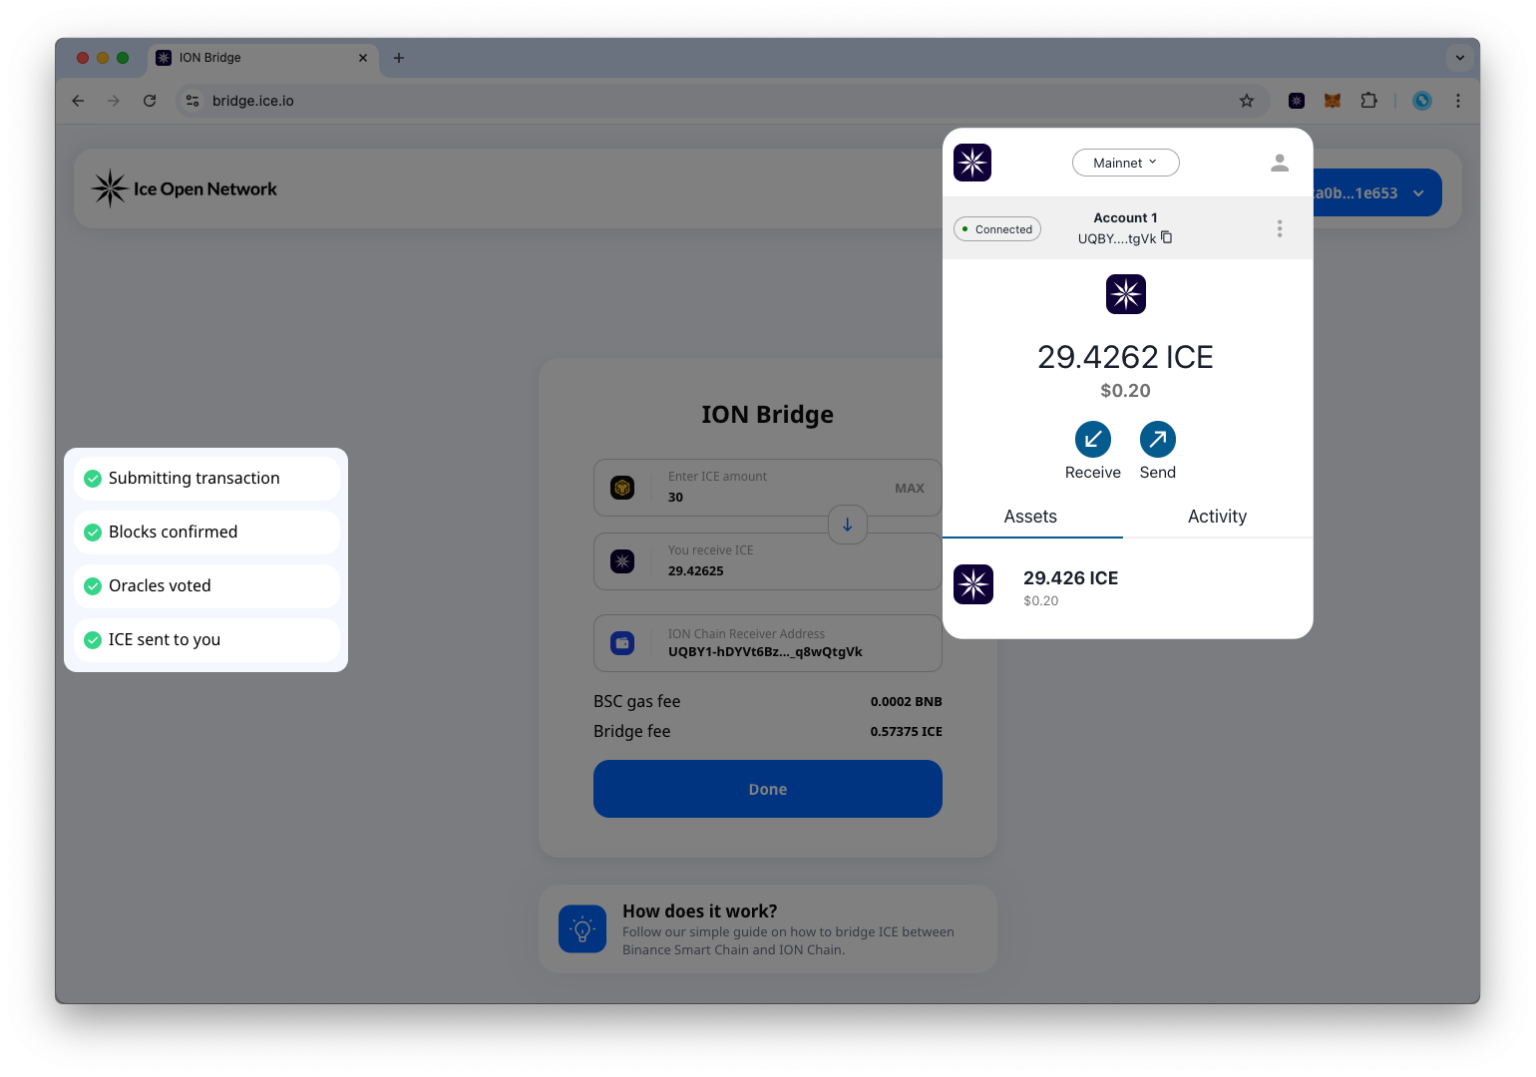Viewport: 1536px width, 1077px height.
Task: Click the Send icon in the wallet popup
Action: (1157, 439)
